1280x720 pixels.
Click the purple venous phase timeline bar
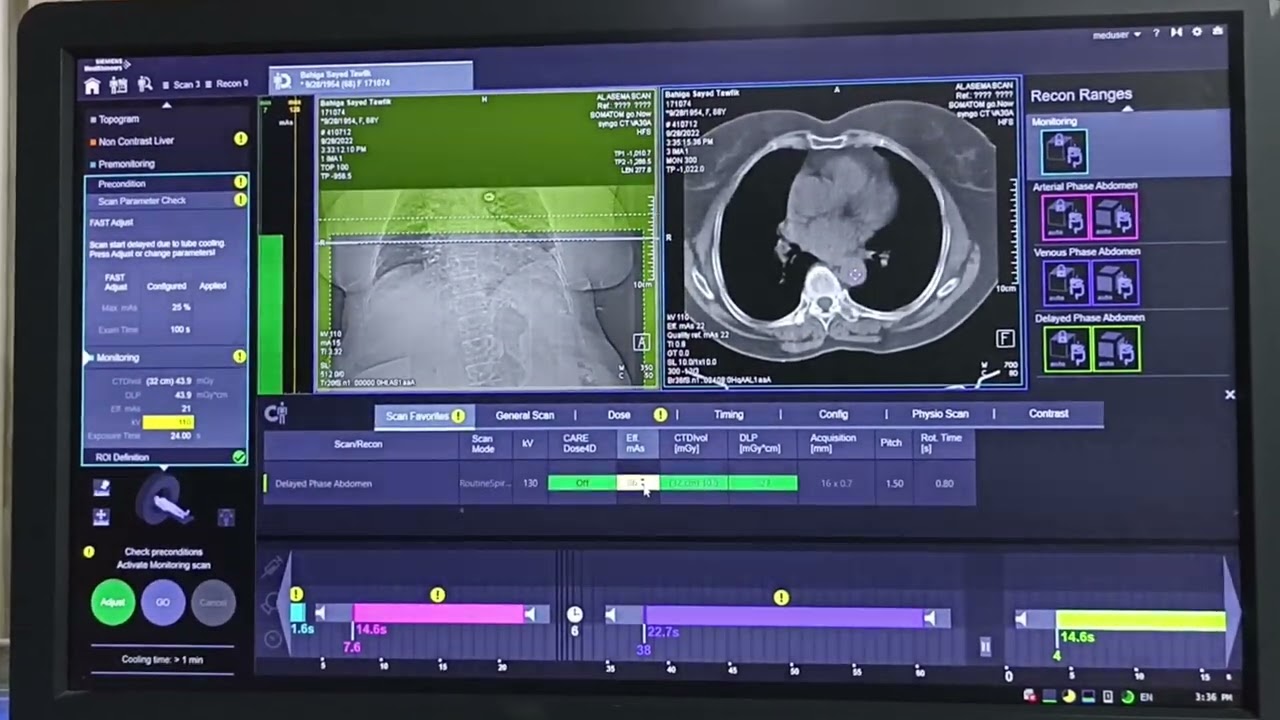click(x=783, y=617)
